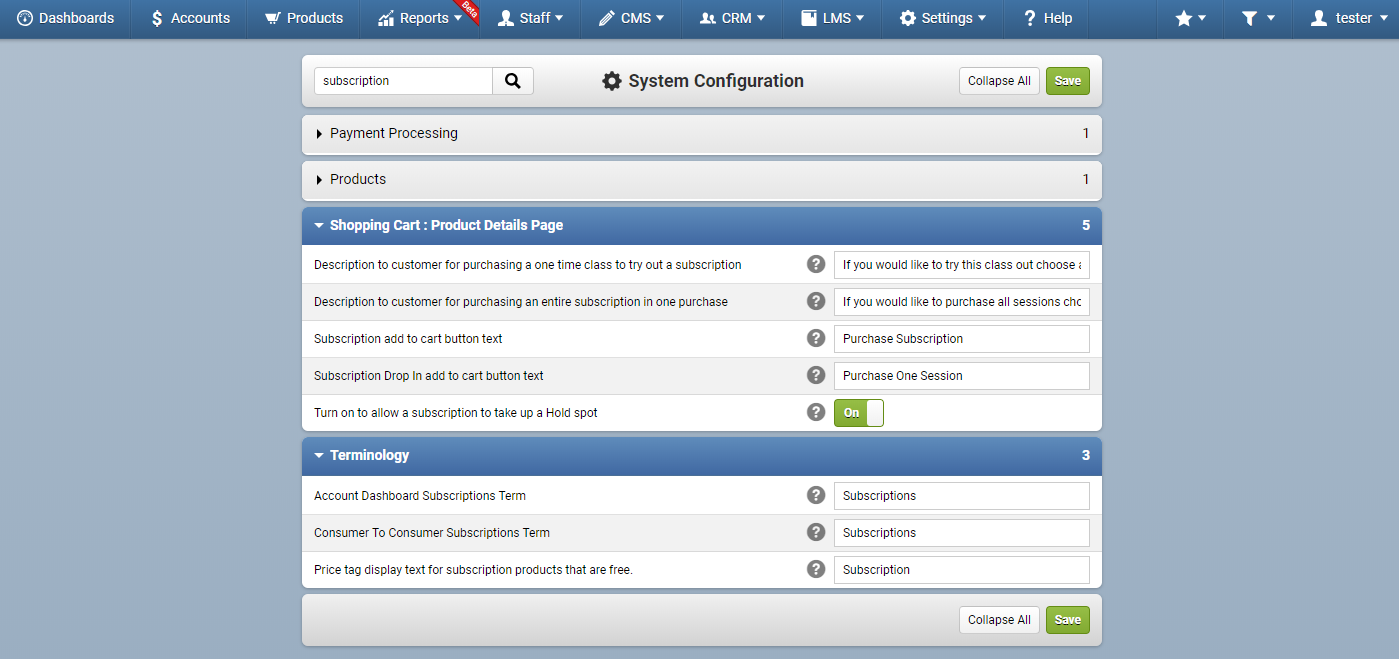
Task: Open the filter funnel menu
Action: tap(1258, 18)
